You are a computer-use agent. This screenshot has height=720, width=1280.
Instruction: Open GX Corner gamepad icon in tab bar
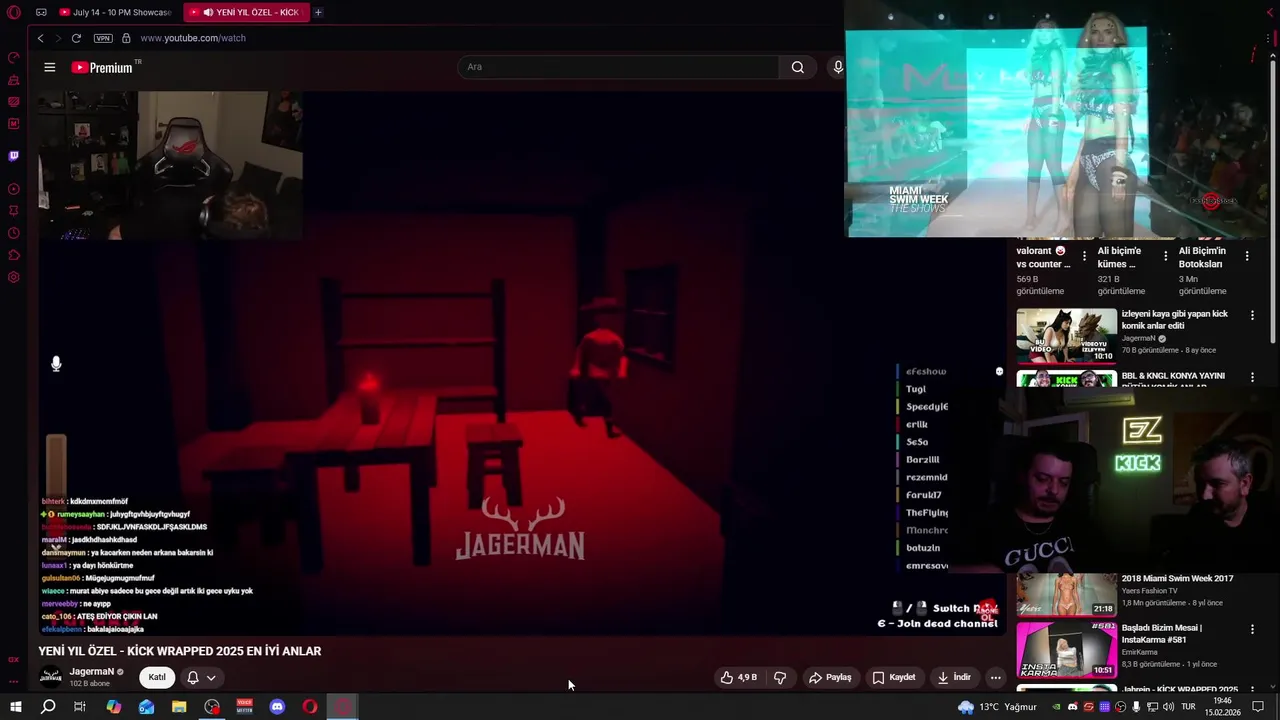(x=41, y=12)
